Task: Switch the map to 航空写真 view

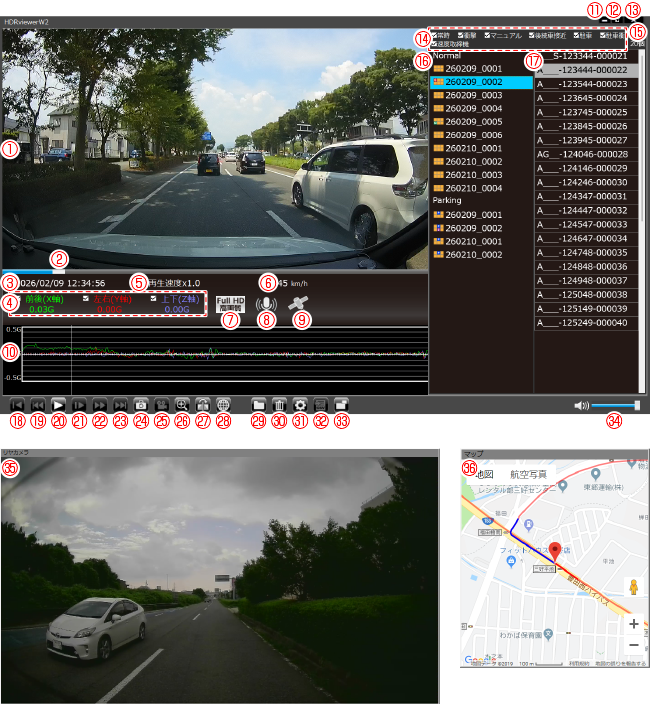Action: (x=530, y=473)
